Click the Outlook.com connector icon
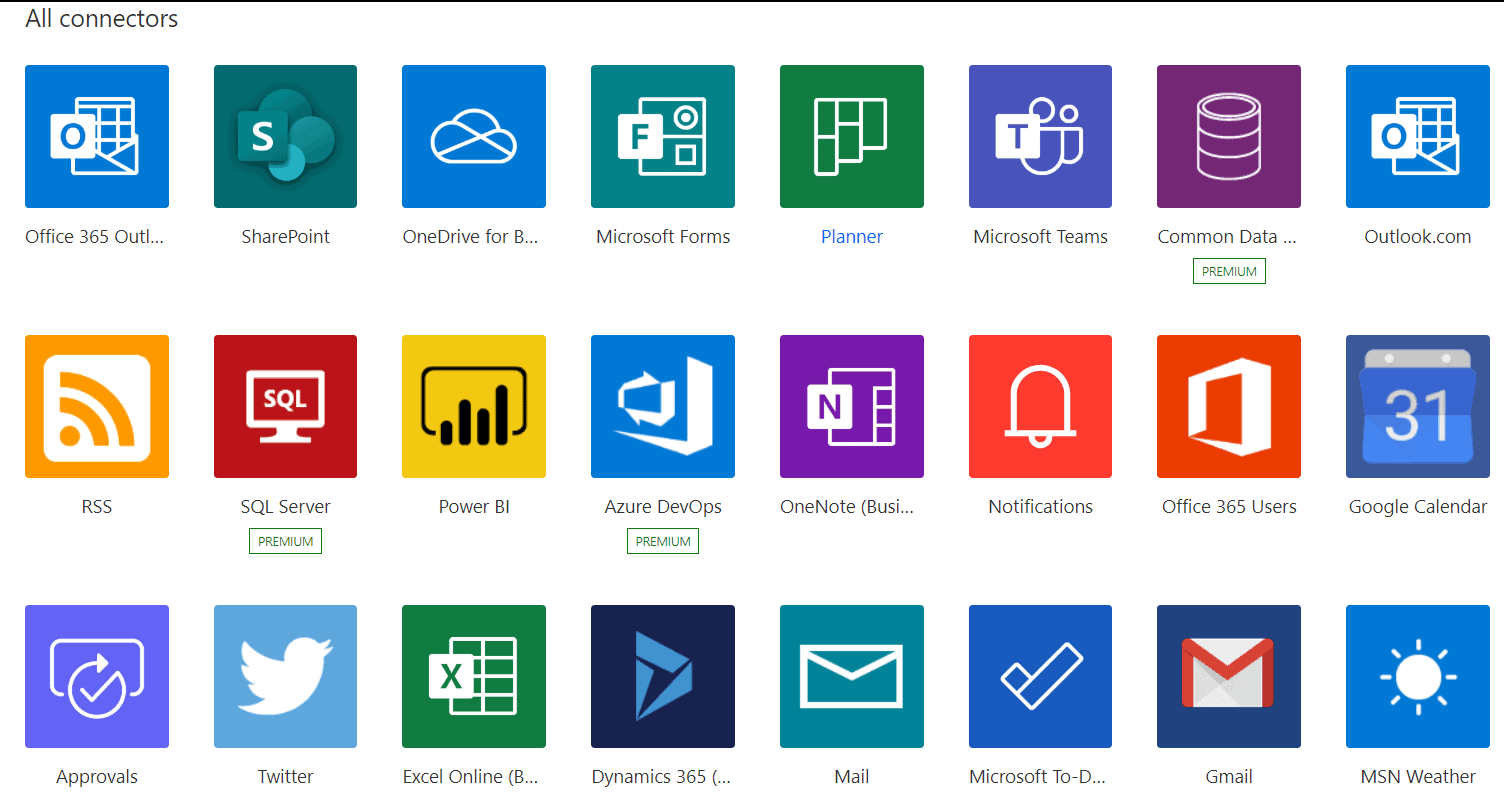The width and height of the screenshot is (1504, 794). (1417, 136)
